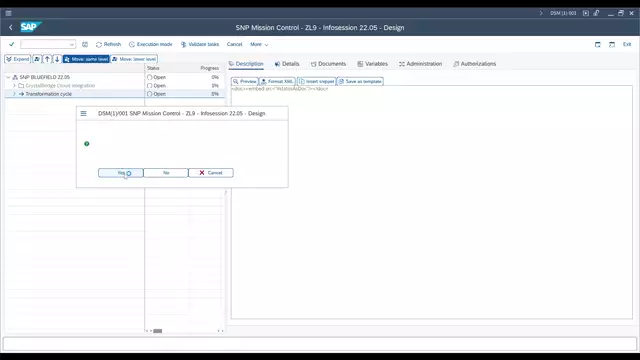Click the icon button right of Expand
The width and height of the screenshot is (640, 360).
point(37,59)
